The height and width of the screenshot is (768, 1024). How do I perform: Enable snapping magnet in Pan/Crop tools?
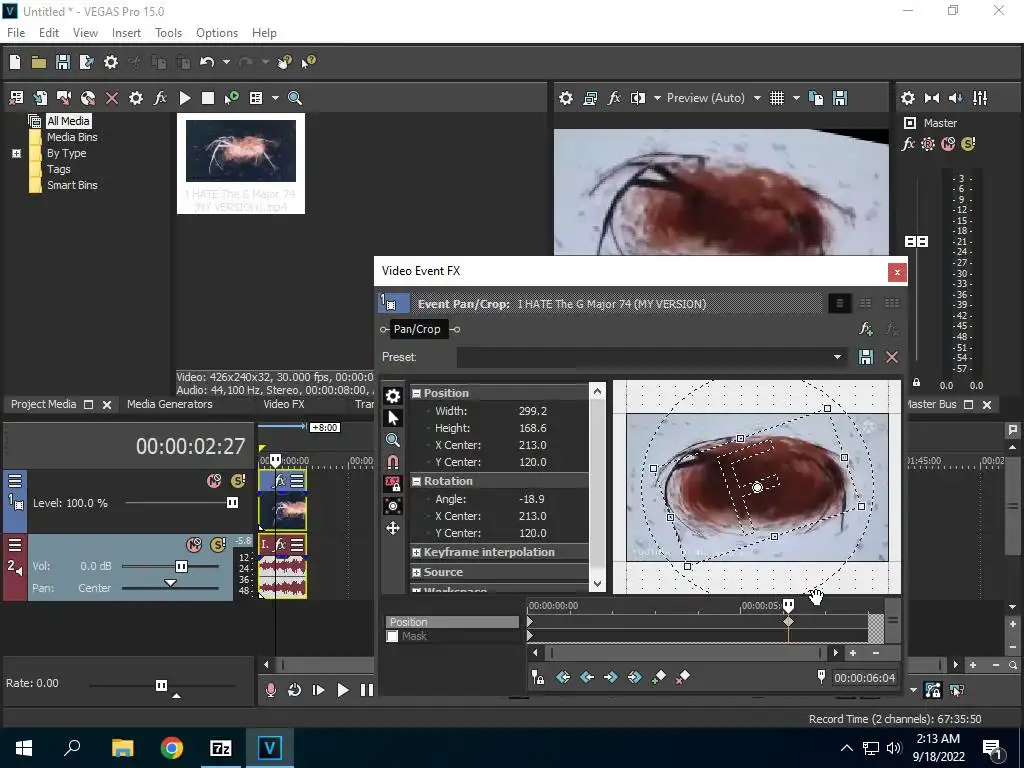tap(393, 462)
